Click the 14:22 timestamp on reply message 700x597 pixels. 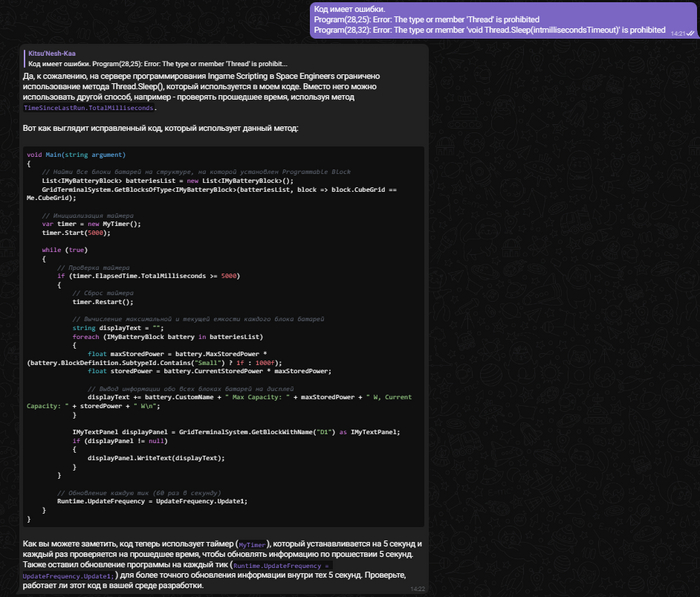click(417, 589)
